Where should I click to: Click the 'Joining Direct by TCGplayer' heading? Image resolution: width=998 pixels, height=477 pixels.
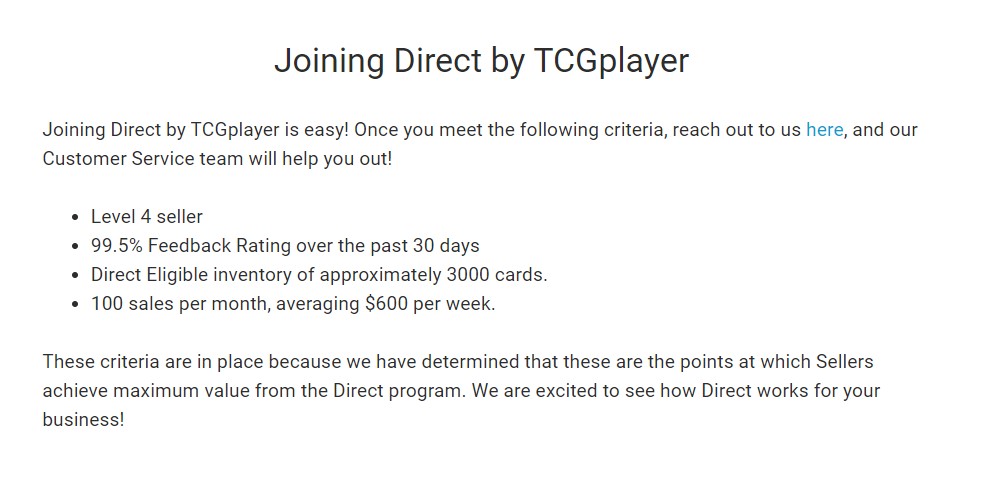click(481, 60)
